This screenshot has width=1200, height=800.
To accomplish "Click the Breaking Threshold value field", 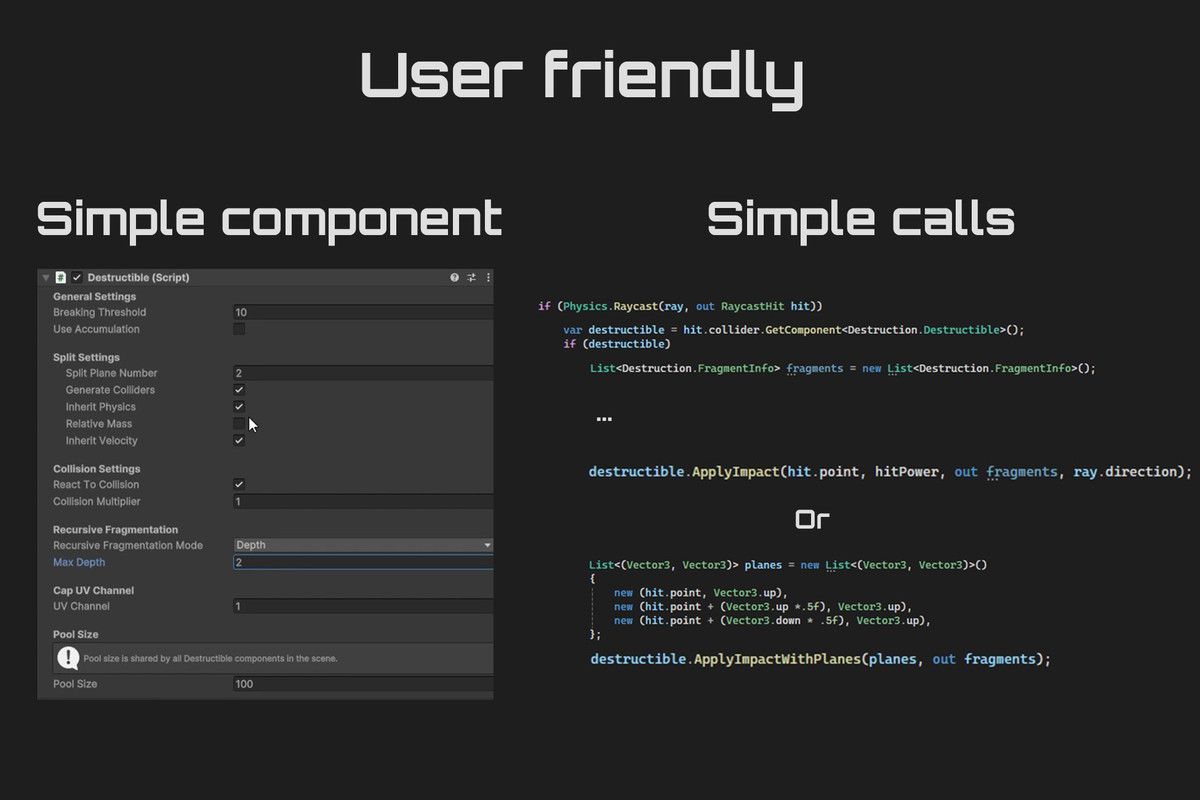I will (363, 312).
